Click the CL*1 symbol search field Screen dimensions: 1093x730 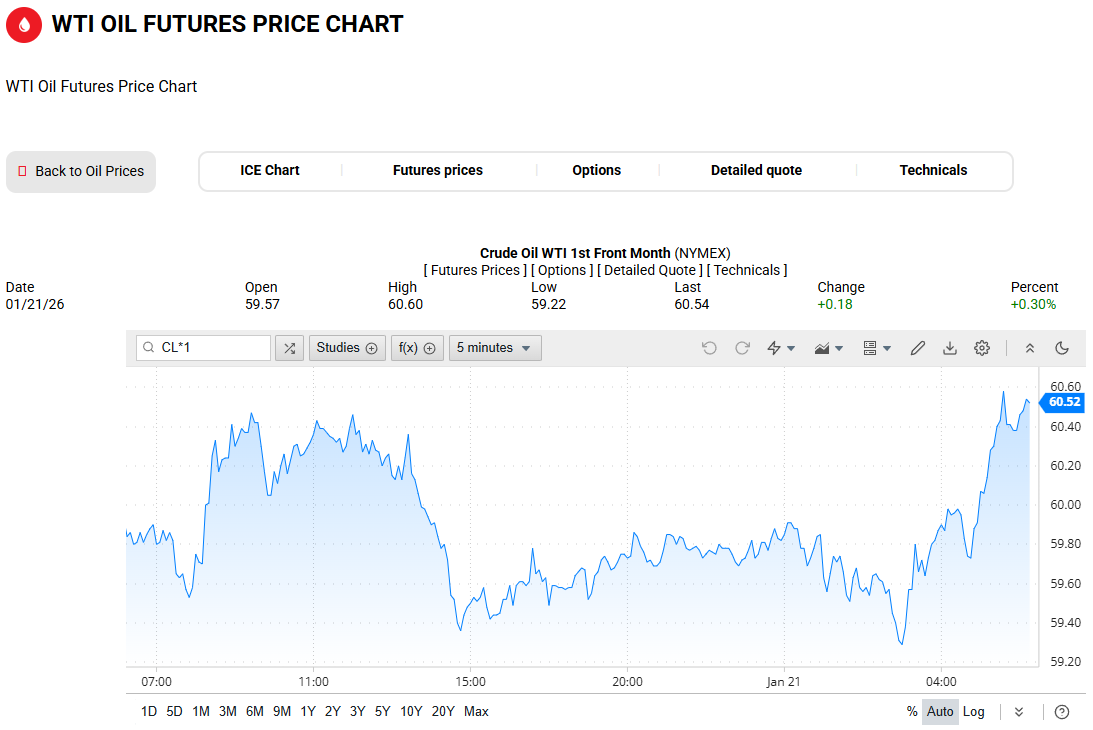point(204,348)
